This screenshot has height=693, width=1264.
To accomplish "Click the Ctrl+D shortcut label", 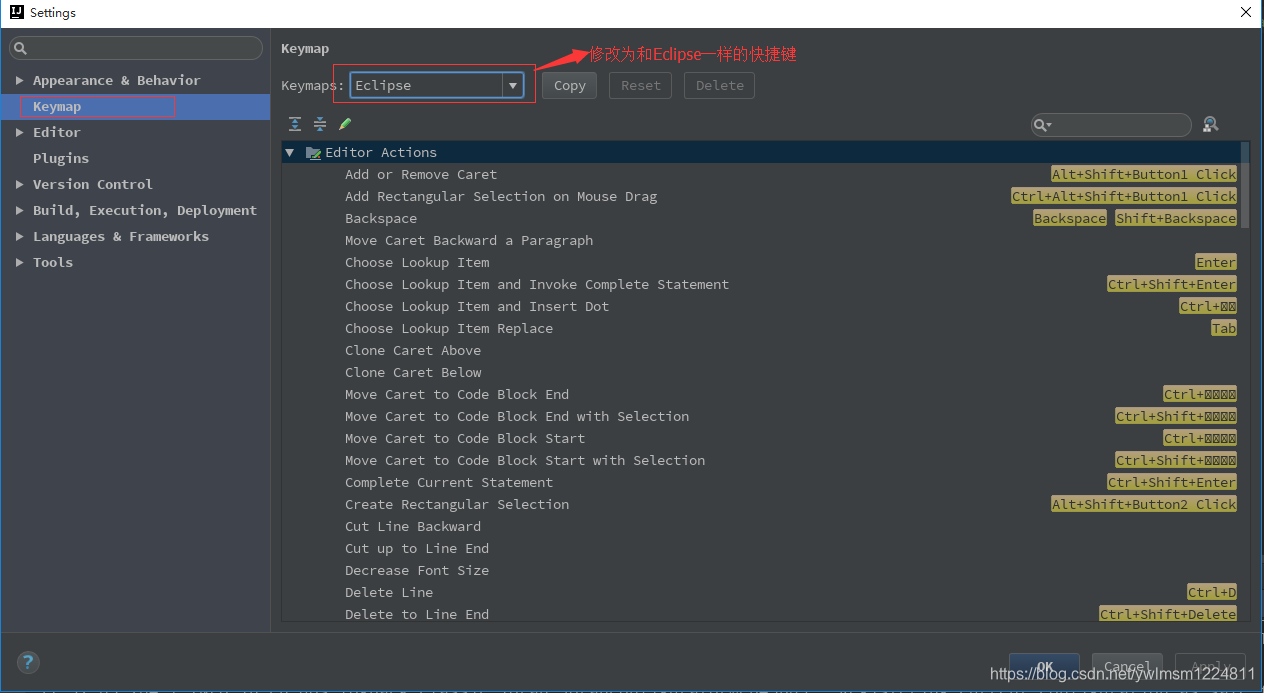I will click(1212, 593).
